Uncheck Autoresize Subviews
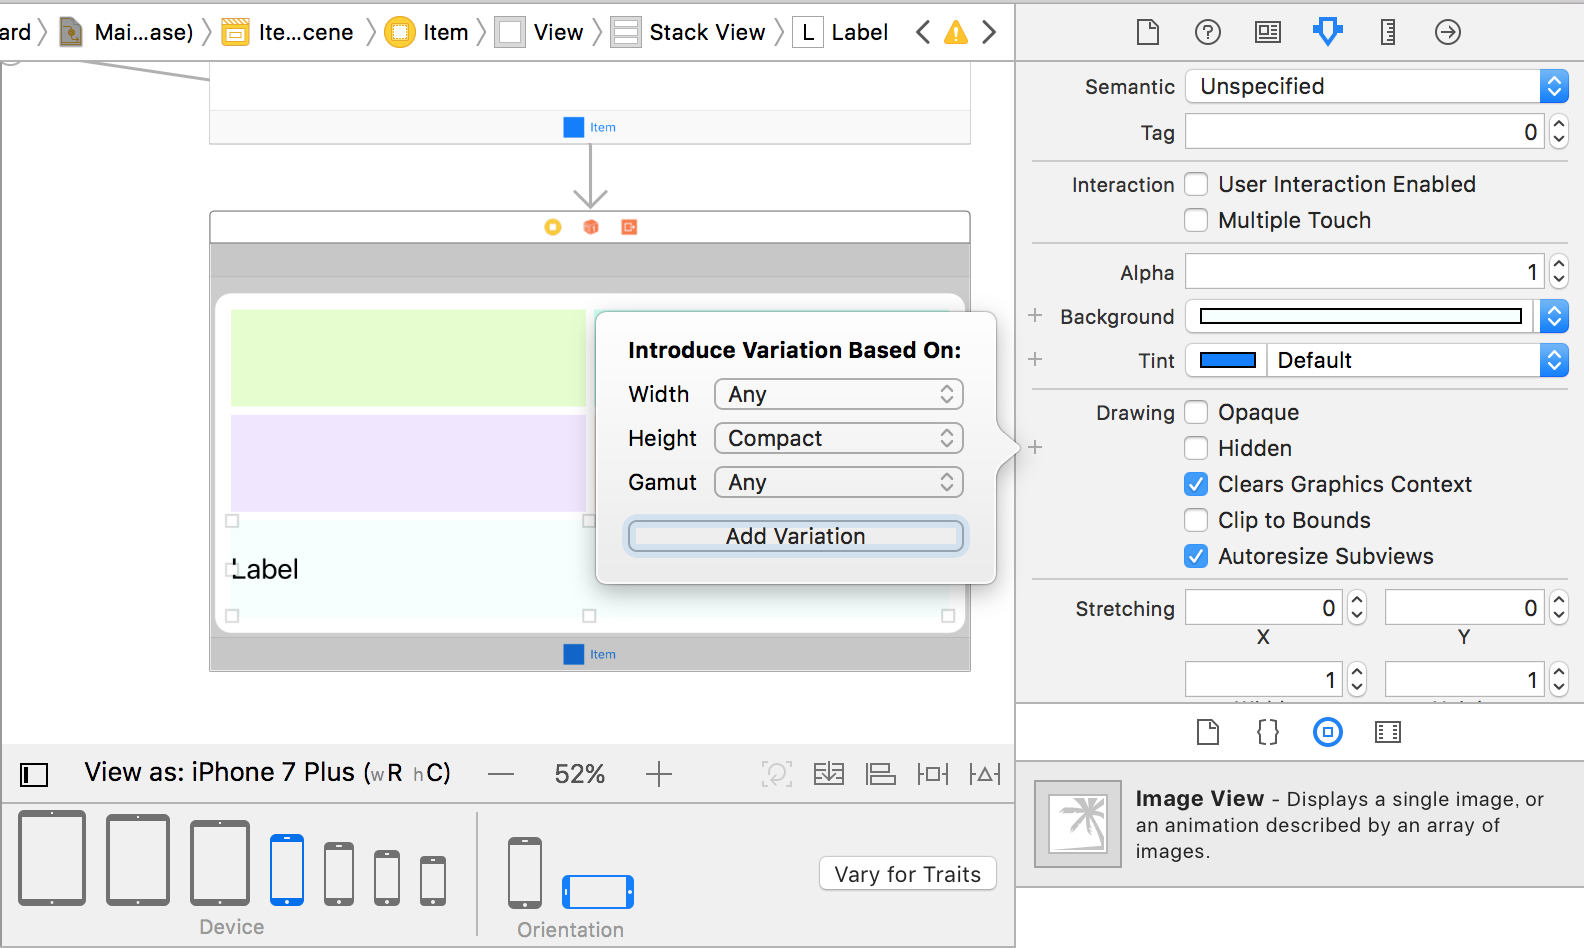The image size is (1584, 948). (1196, 556)
